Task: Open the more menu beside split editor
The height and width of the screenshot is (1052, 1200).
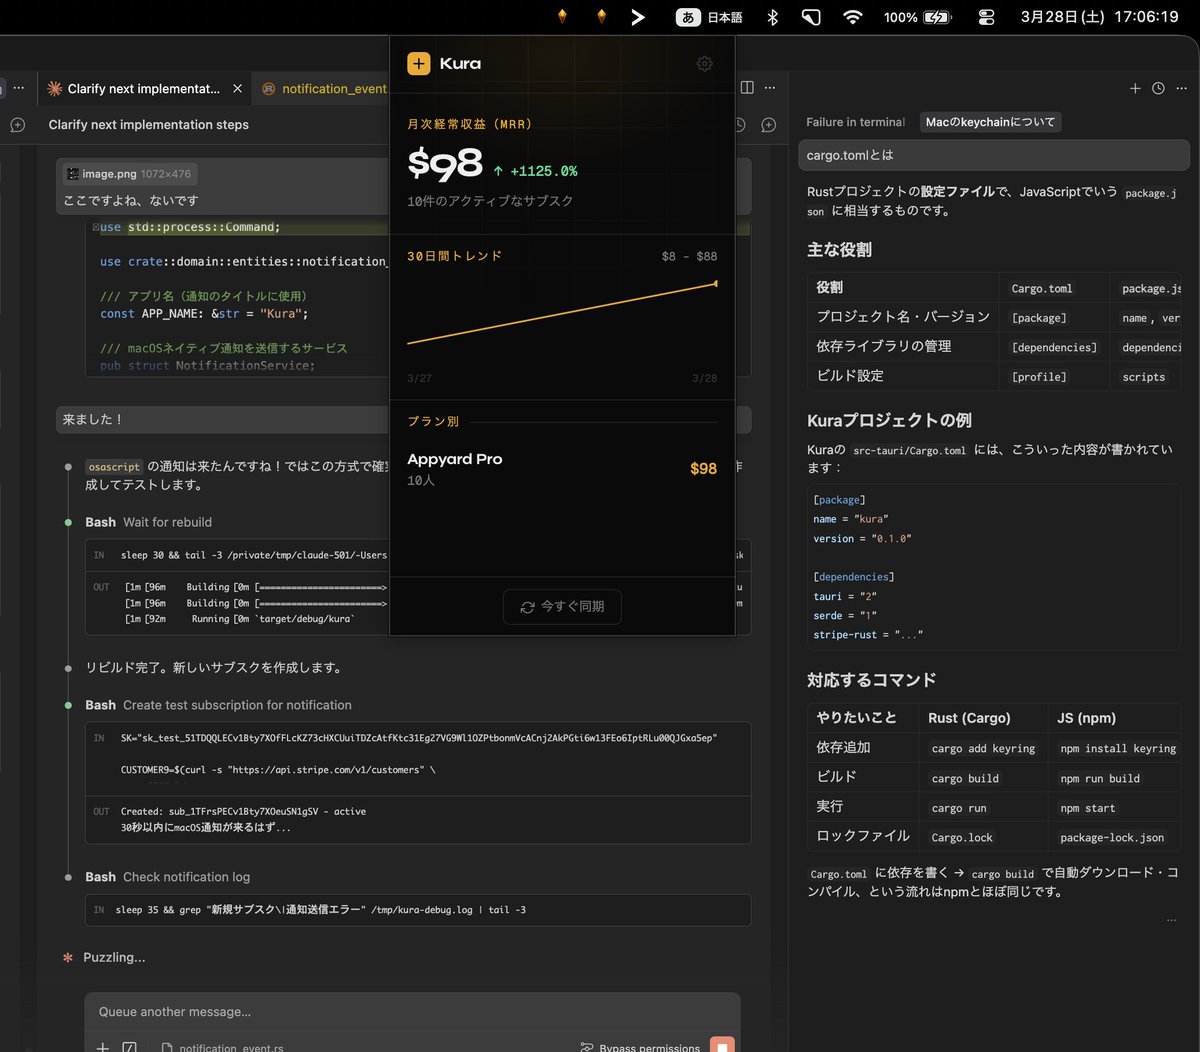Action: point(770,88)
